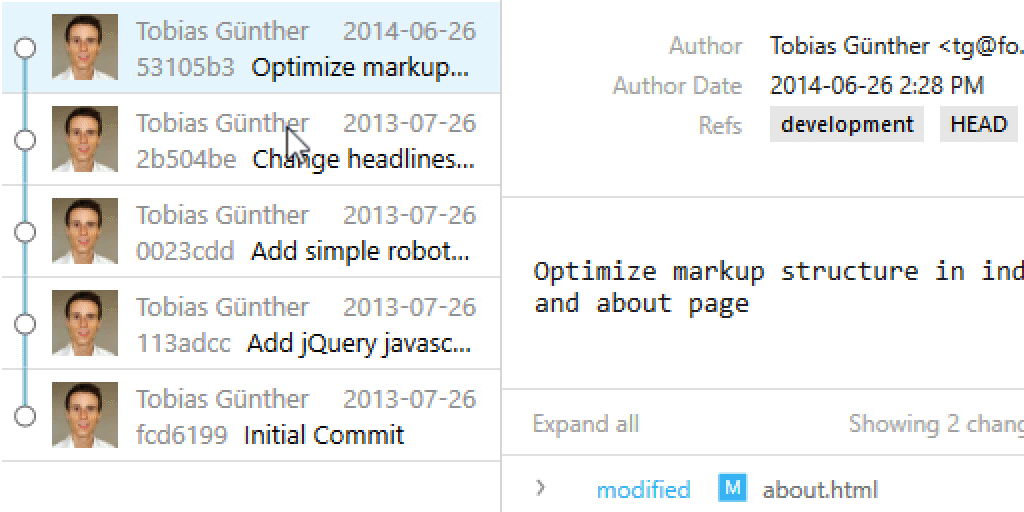Select commit 0023cdd Add simple robot

click(305, 233)
